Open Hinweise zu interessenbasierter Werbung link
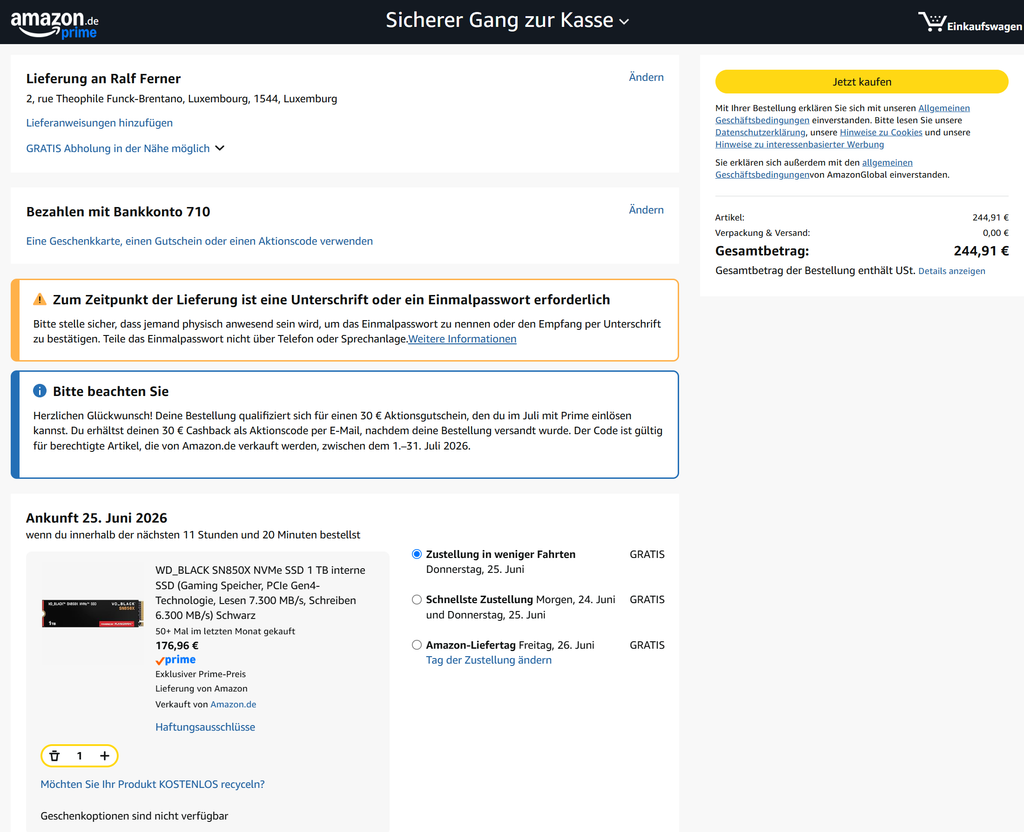 [x=799, y=144]
